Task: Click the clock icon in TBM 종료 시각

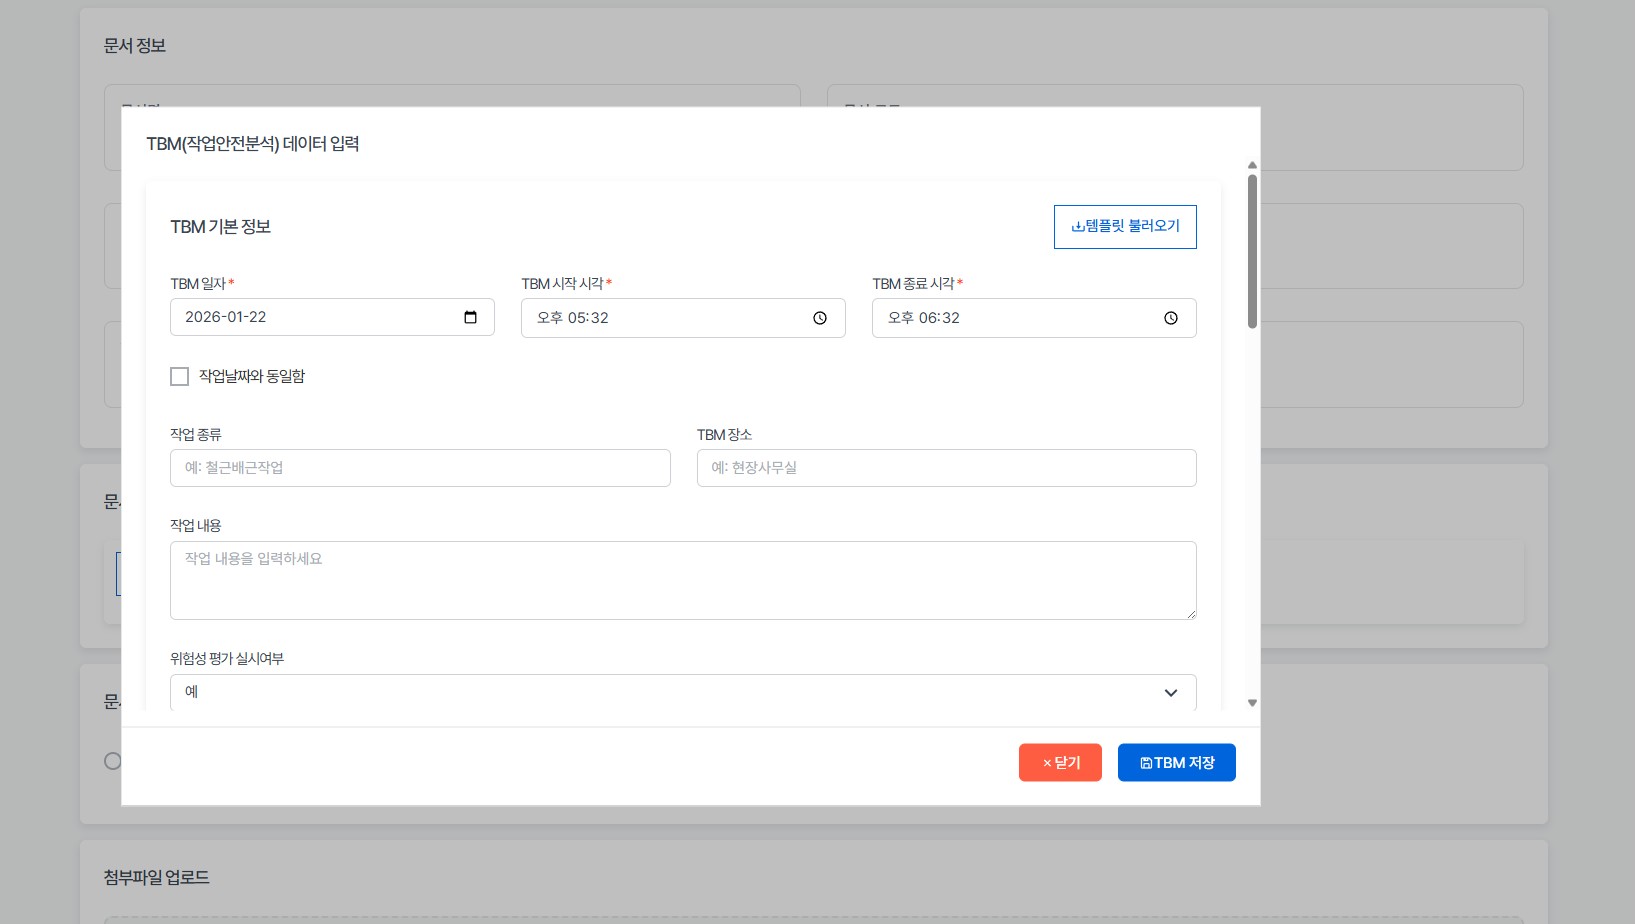Action: (x=1170, y=318)
